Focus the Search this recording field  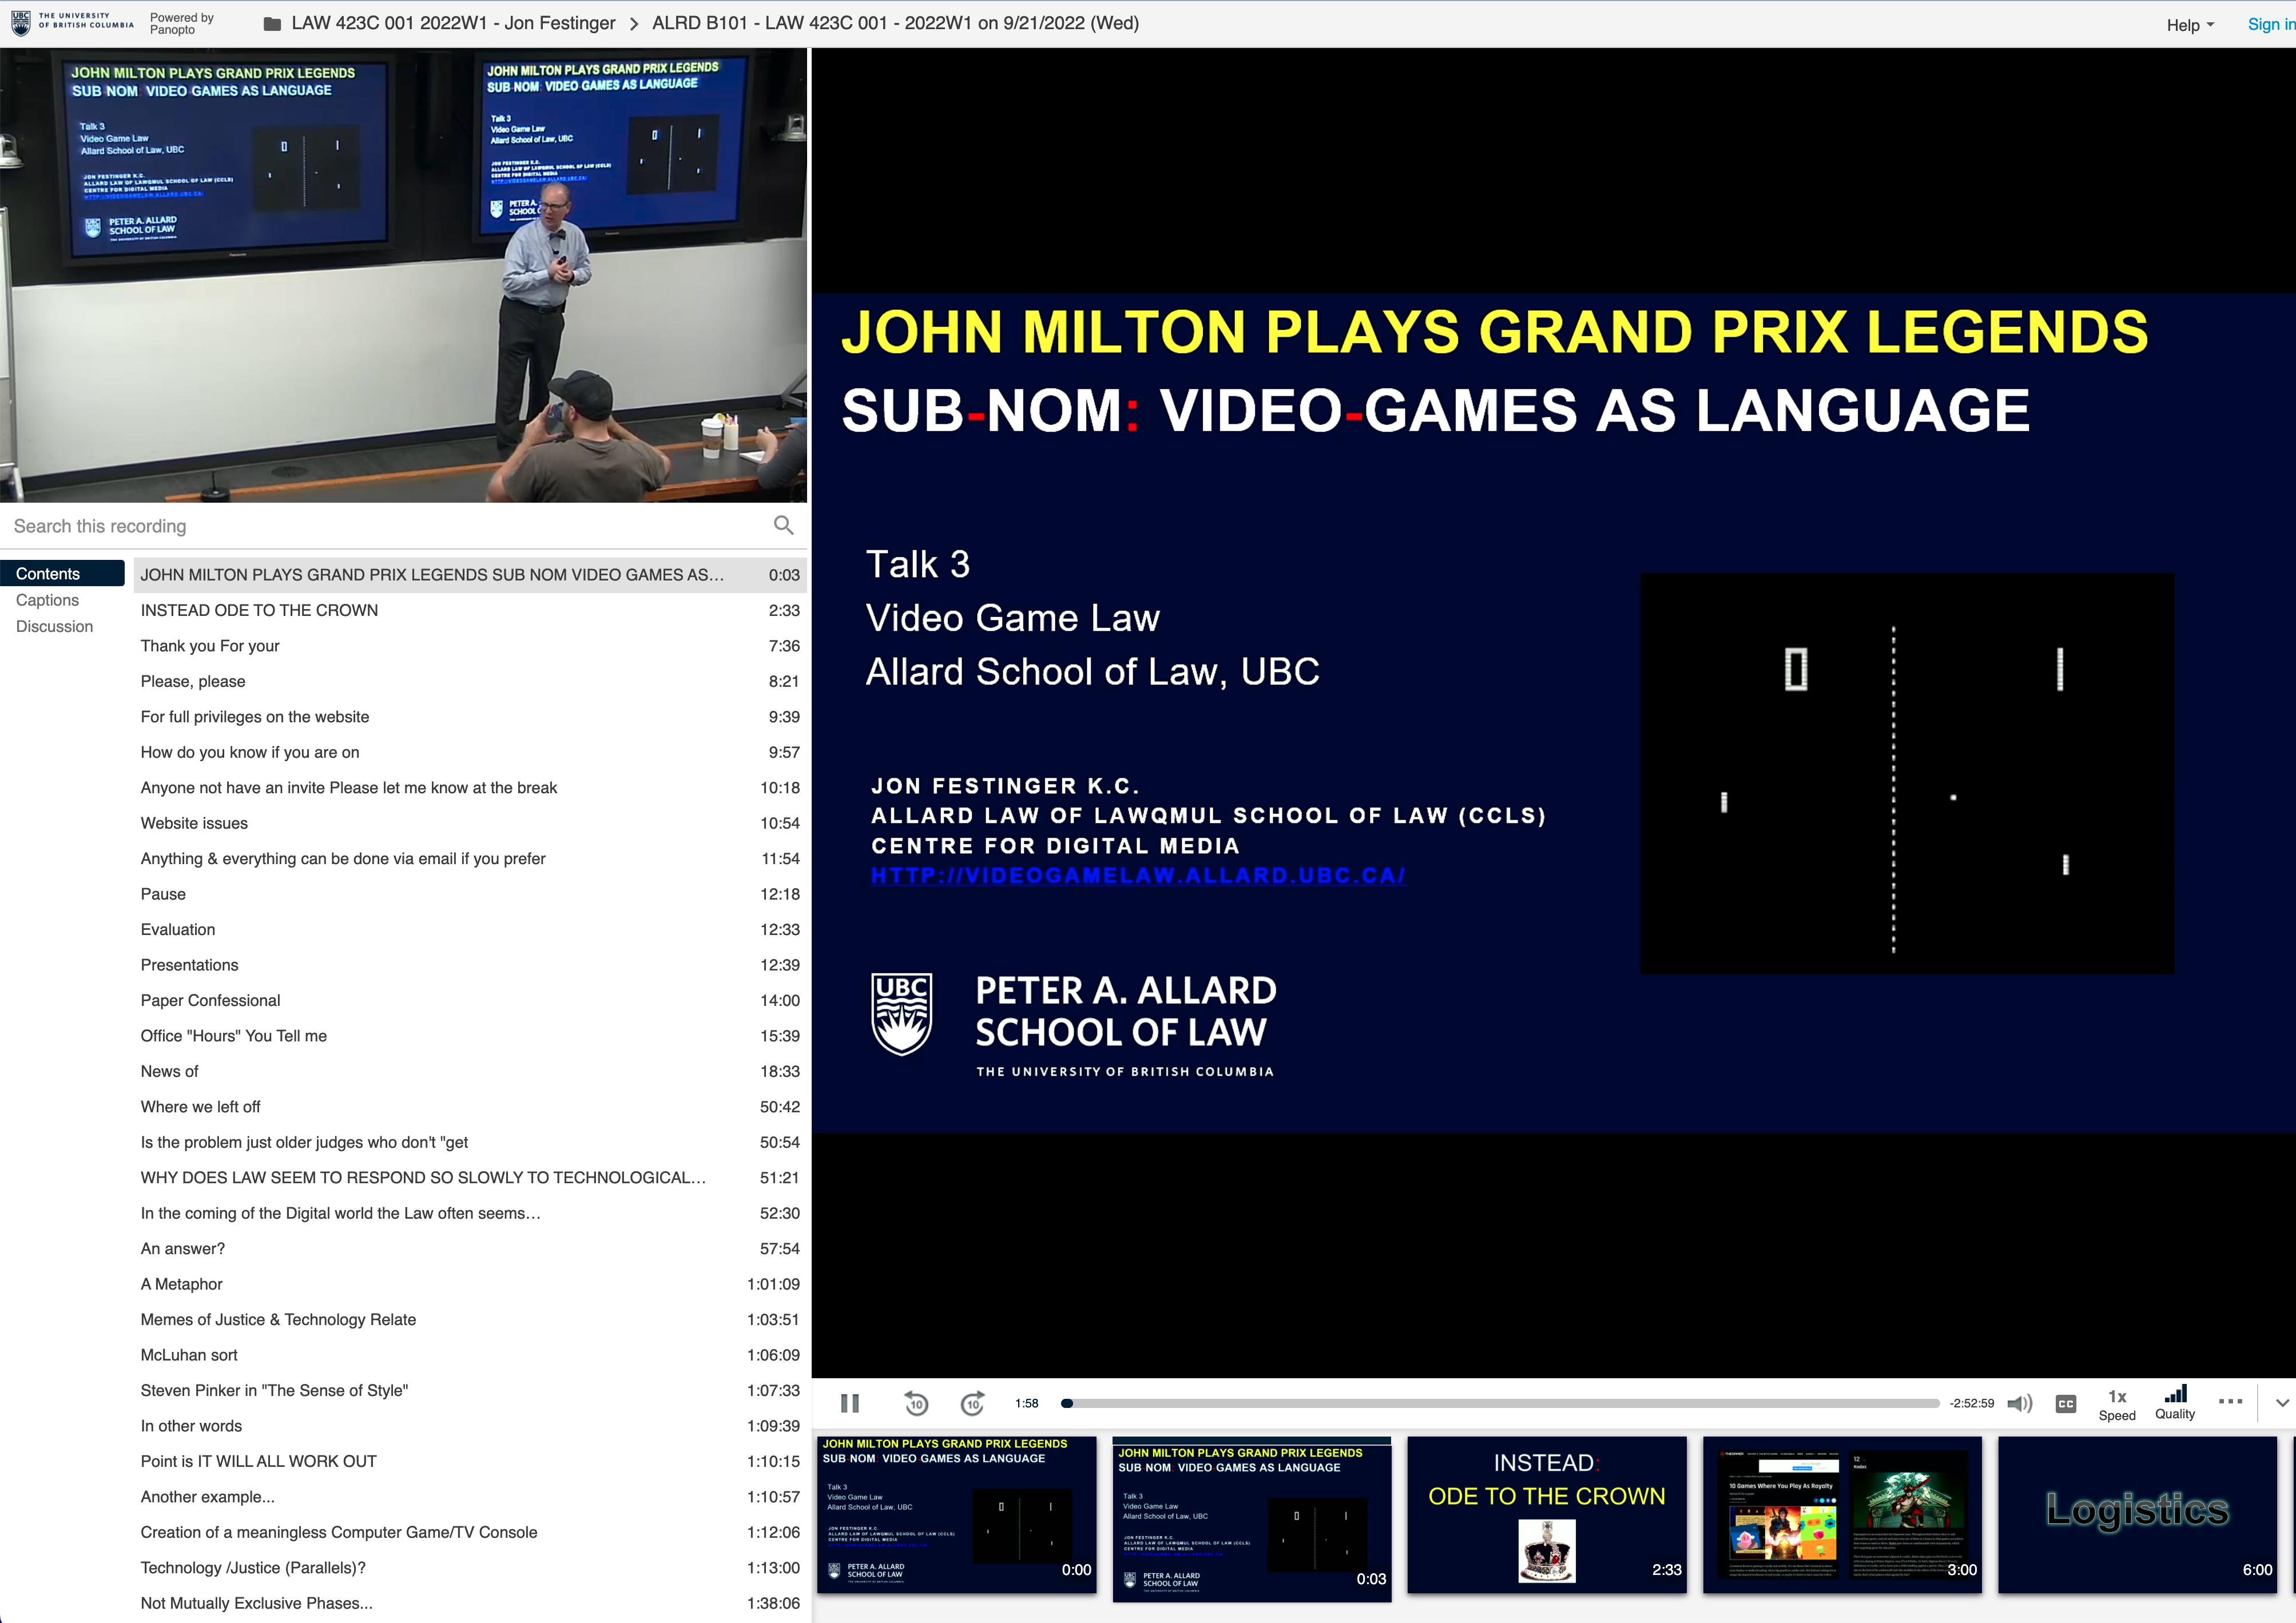(x=388, y=526)
